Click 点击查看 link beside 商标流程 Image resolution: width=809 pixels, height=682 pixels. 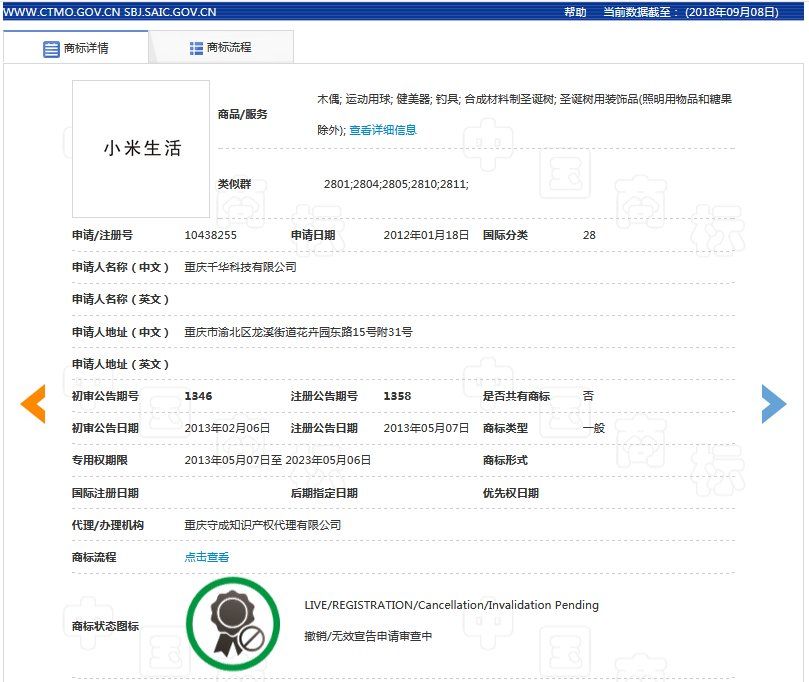pos(207,557)
